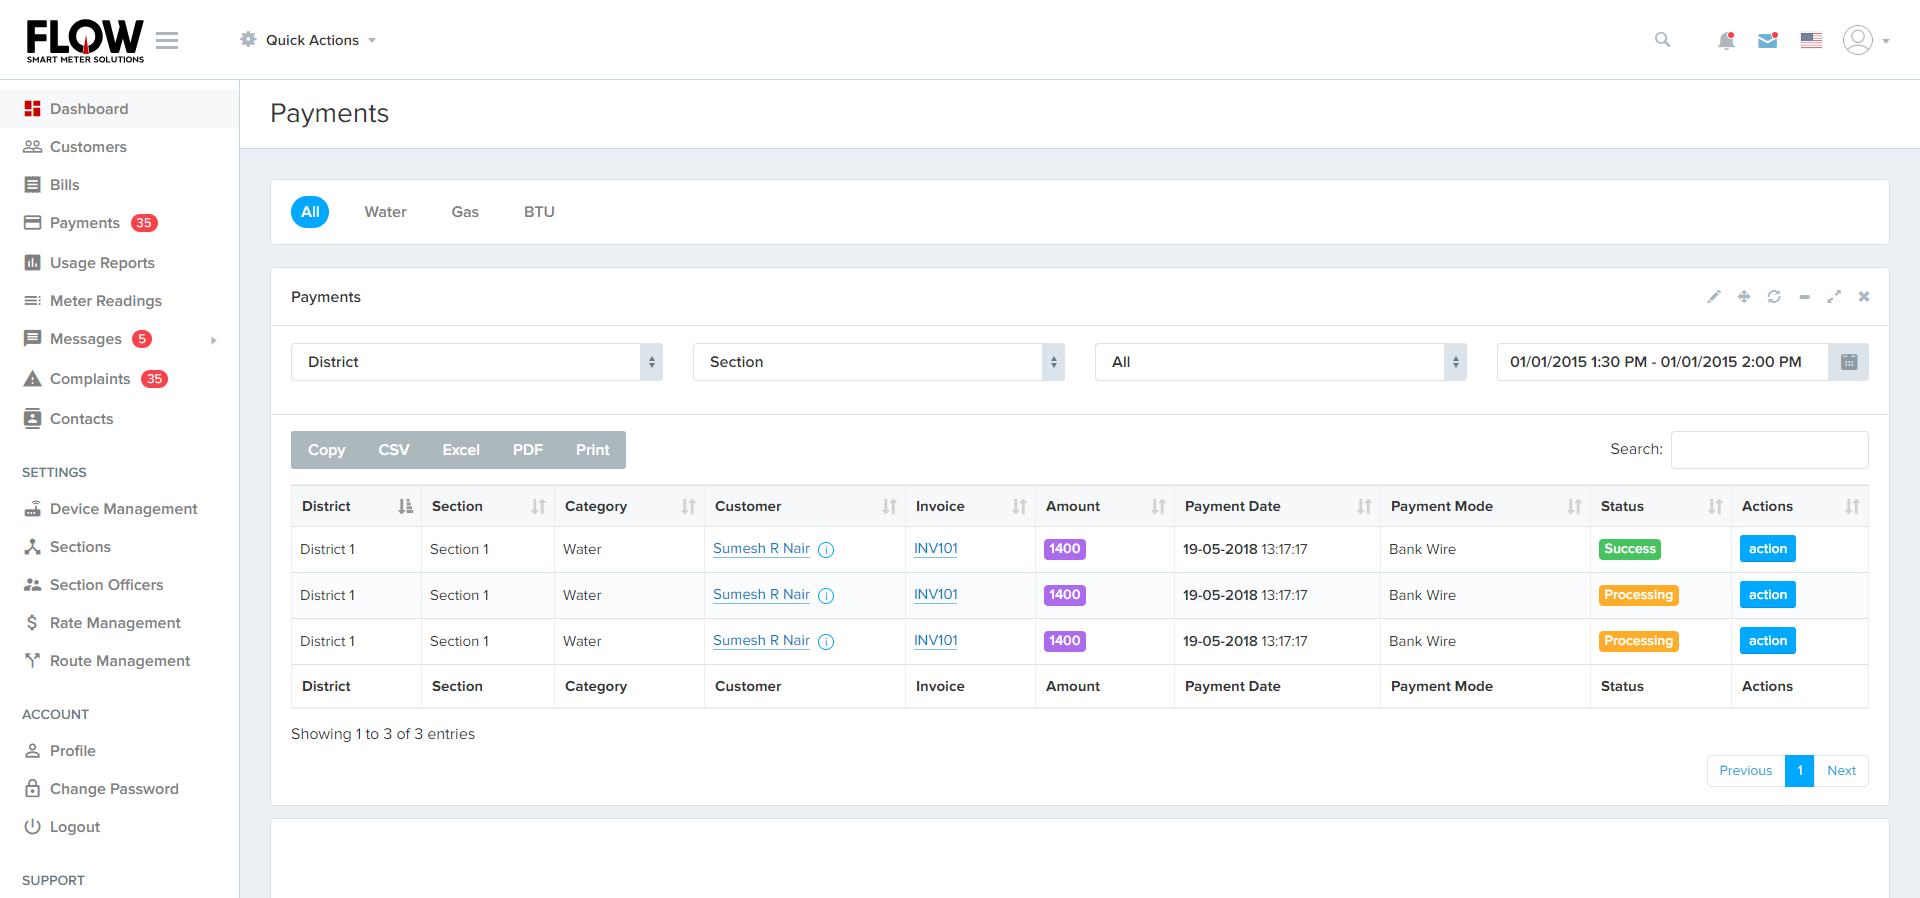Viewport: 1920px width, 898px height.
Task: Toggle sidebar with hamburger menu icon
Action: click(x=167, y=40)
